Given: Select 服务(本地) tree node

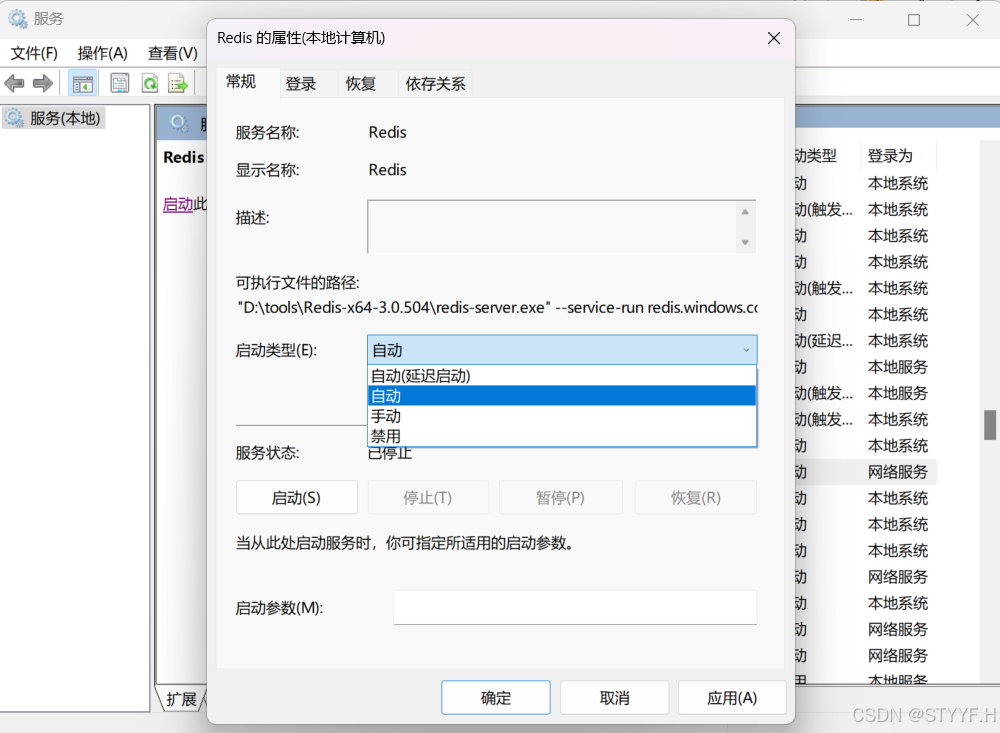Looking at the screenshot, I should (x=54, y=118).
